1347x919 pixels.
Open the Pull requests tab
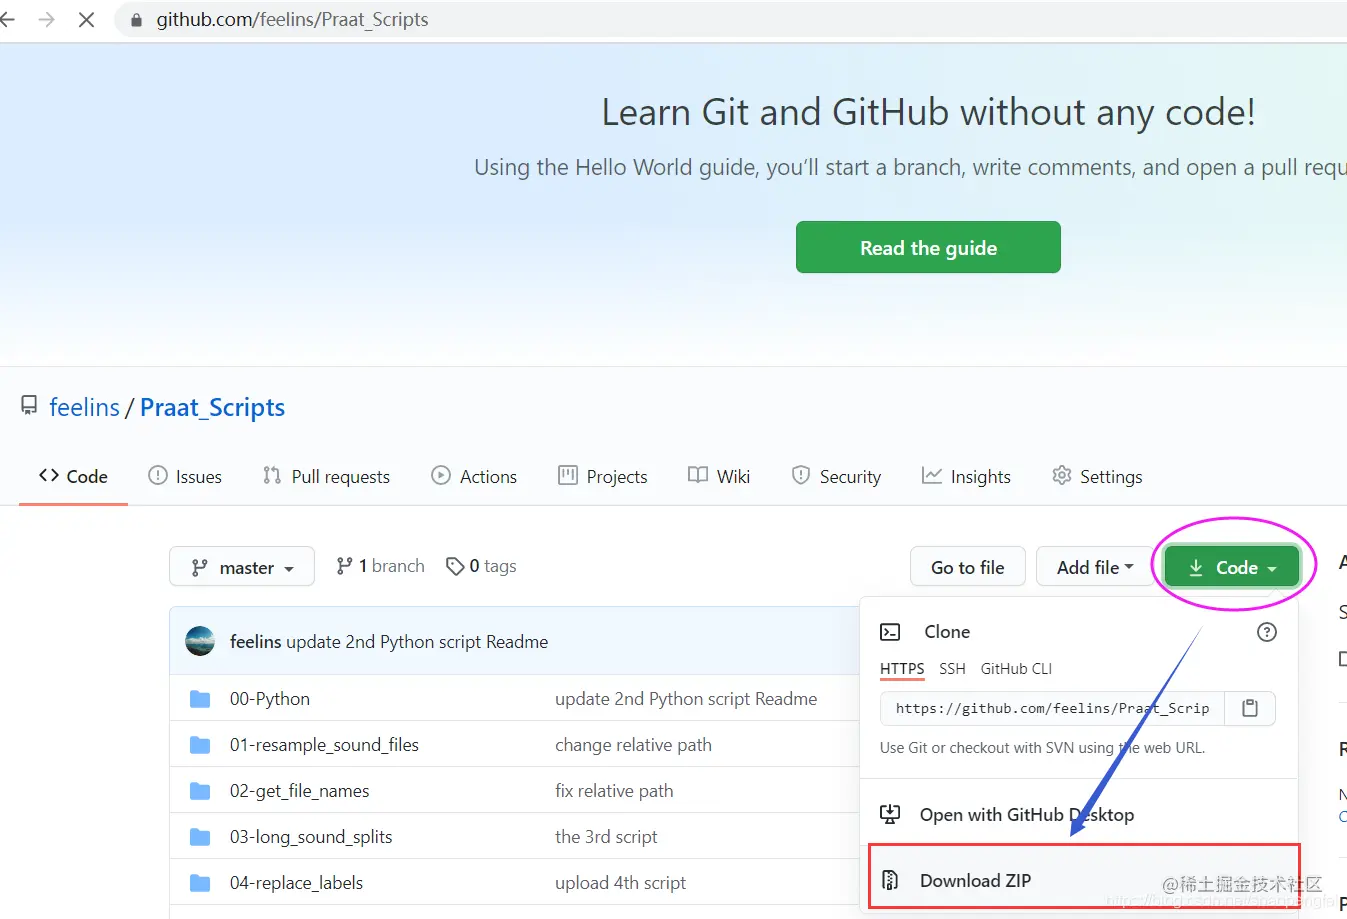click(326, 476)
